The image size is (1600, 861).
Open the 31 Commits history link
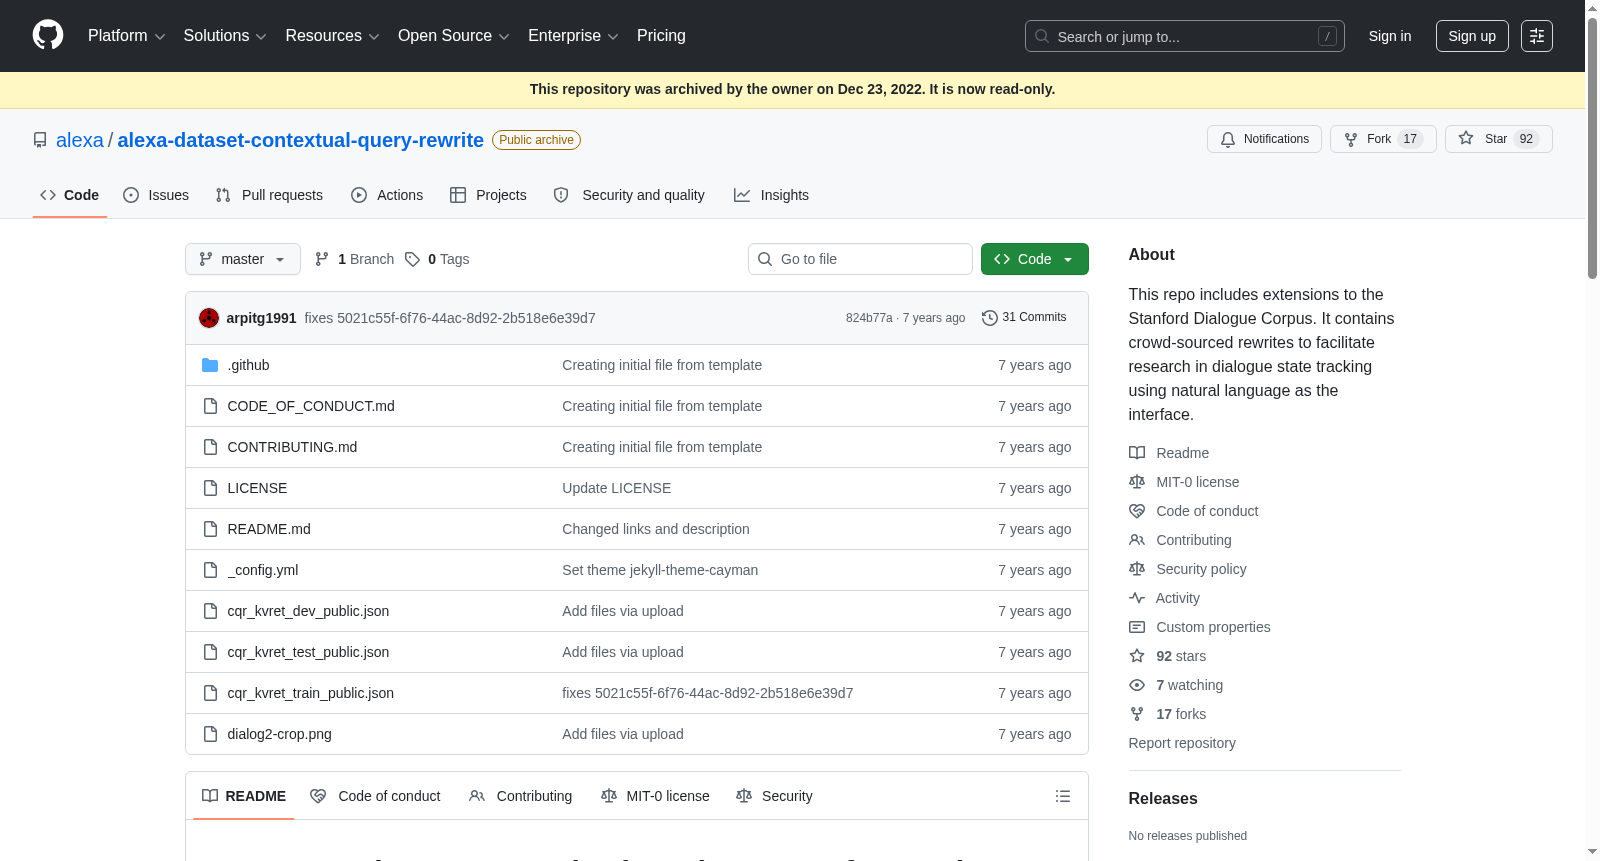tap(1024, 318)
